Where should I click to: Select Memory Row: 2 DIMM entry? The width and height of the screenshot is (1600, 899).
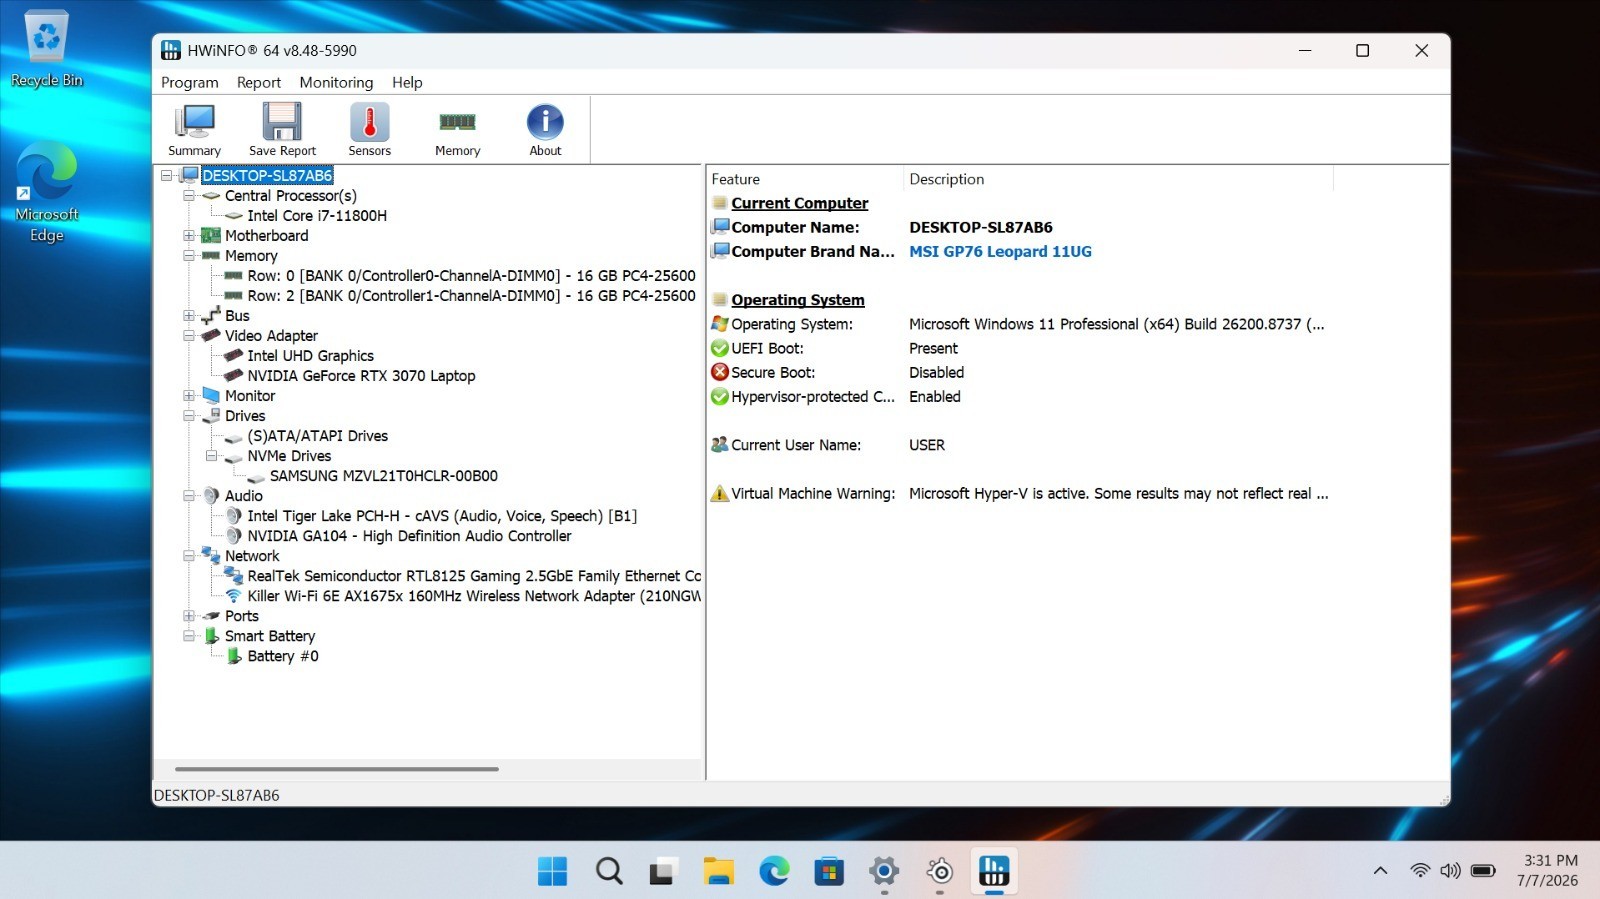pyautogui.click(x=471, y=296)
